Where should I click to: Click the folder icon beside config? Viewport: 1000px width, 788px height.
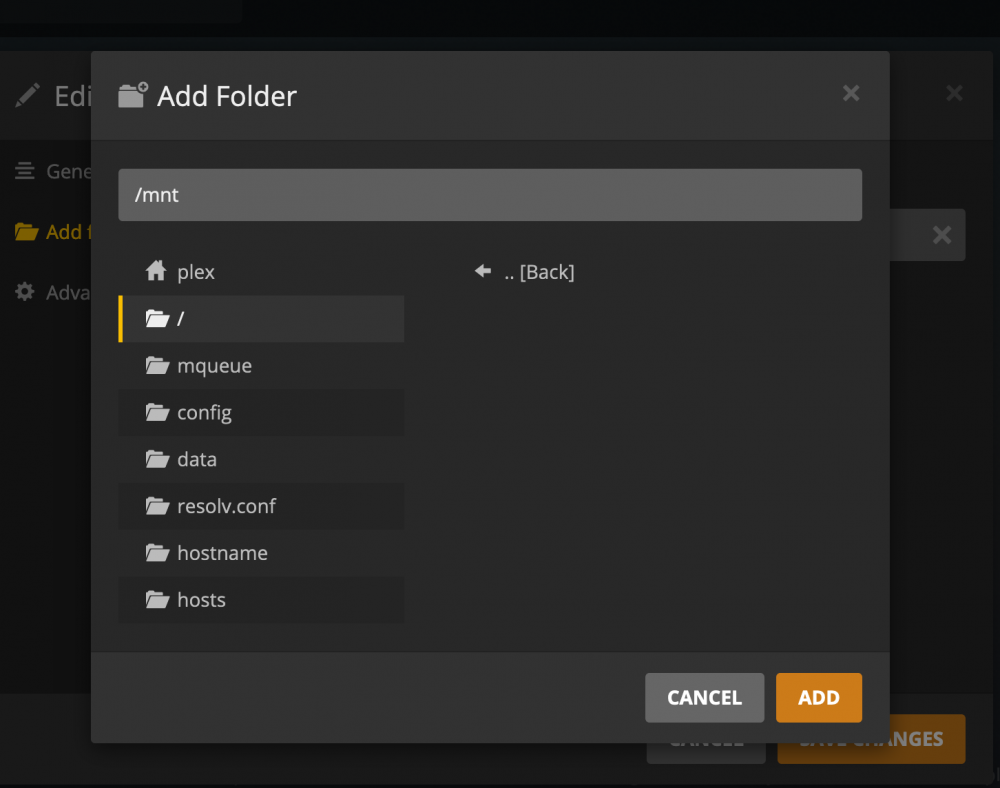[x=157, y=412]
